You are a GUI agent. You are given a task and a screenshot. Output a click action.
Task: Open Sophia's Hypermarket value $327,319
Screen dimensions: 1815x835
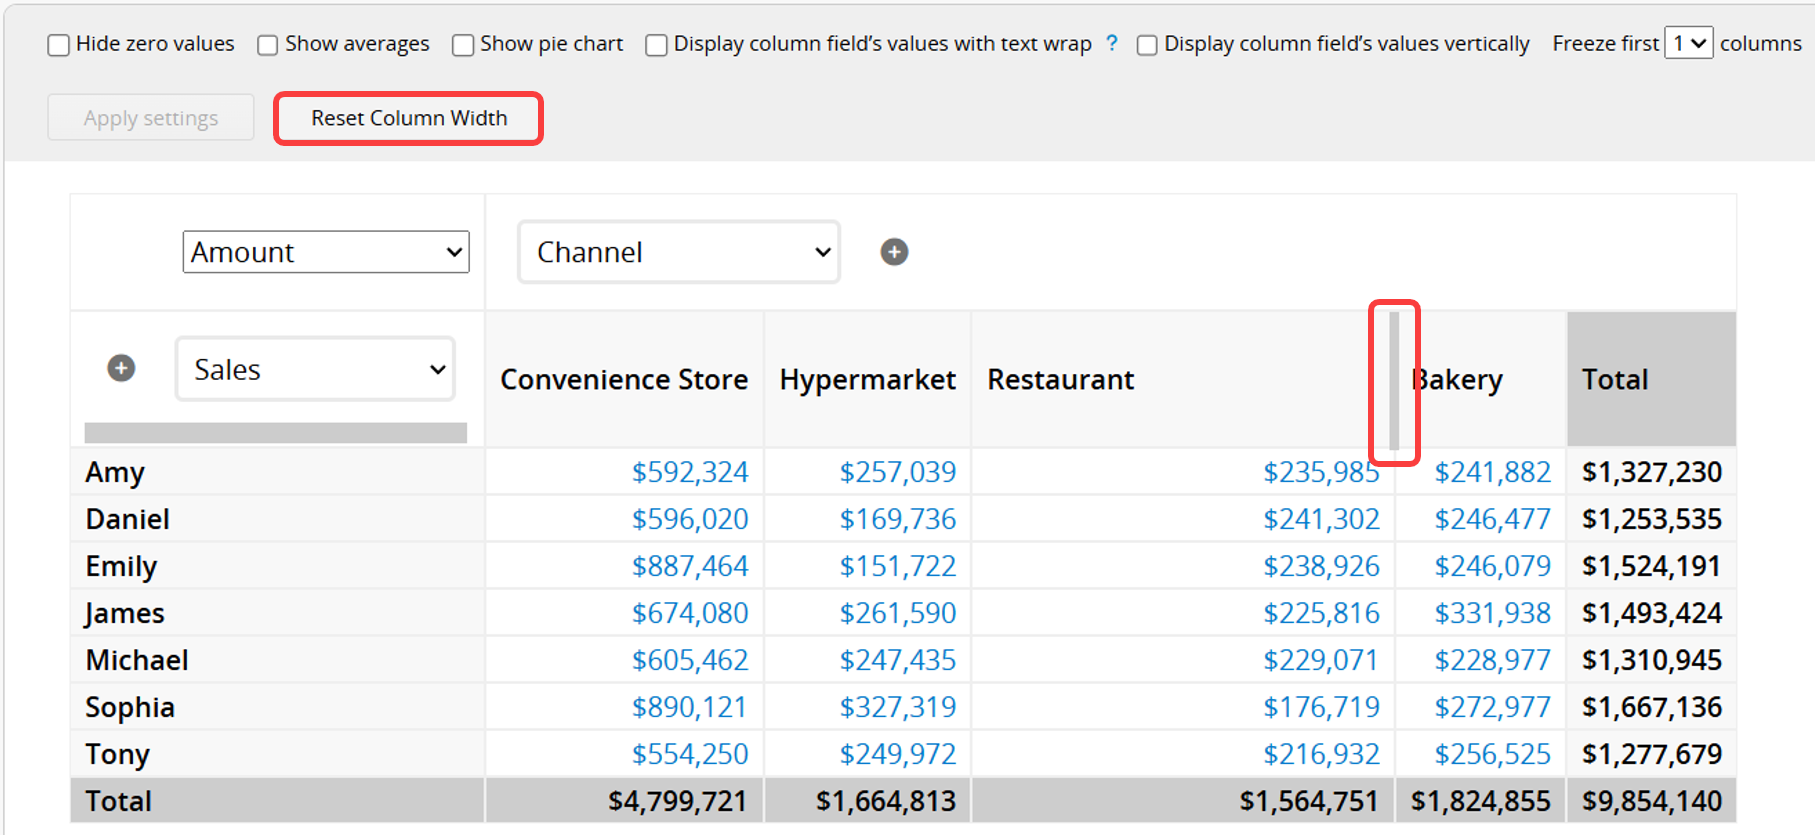[x=898, y=707]
